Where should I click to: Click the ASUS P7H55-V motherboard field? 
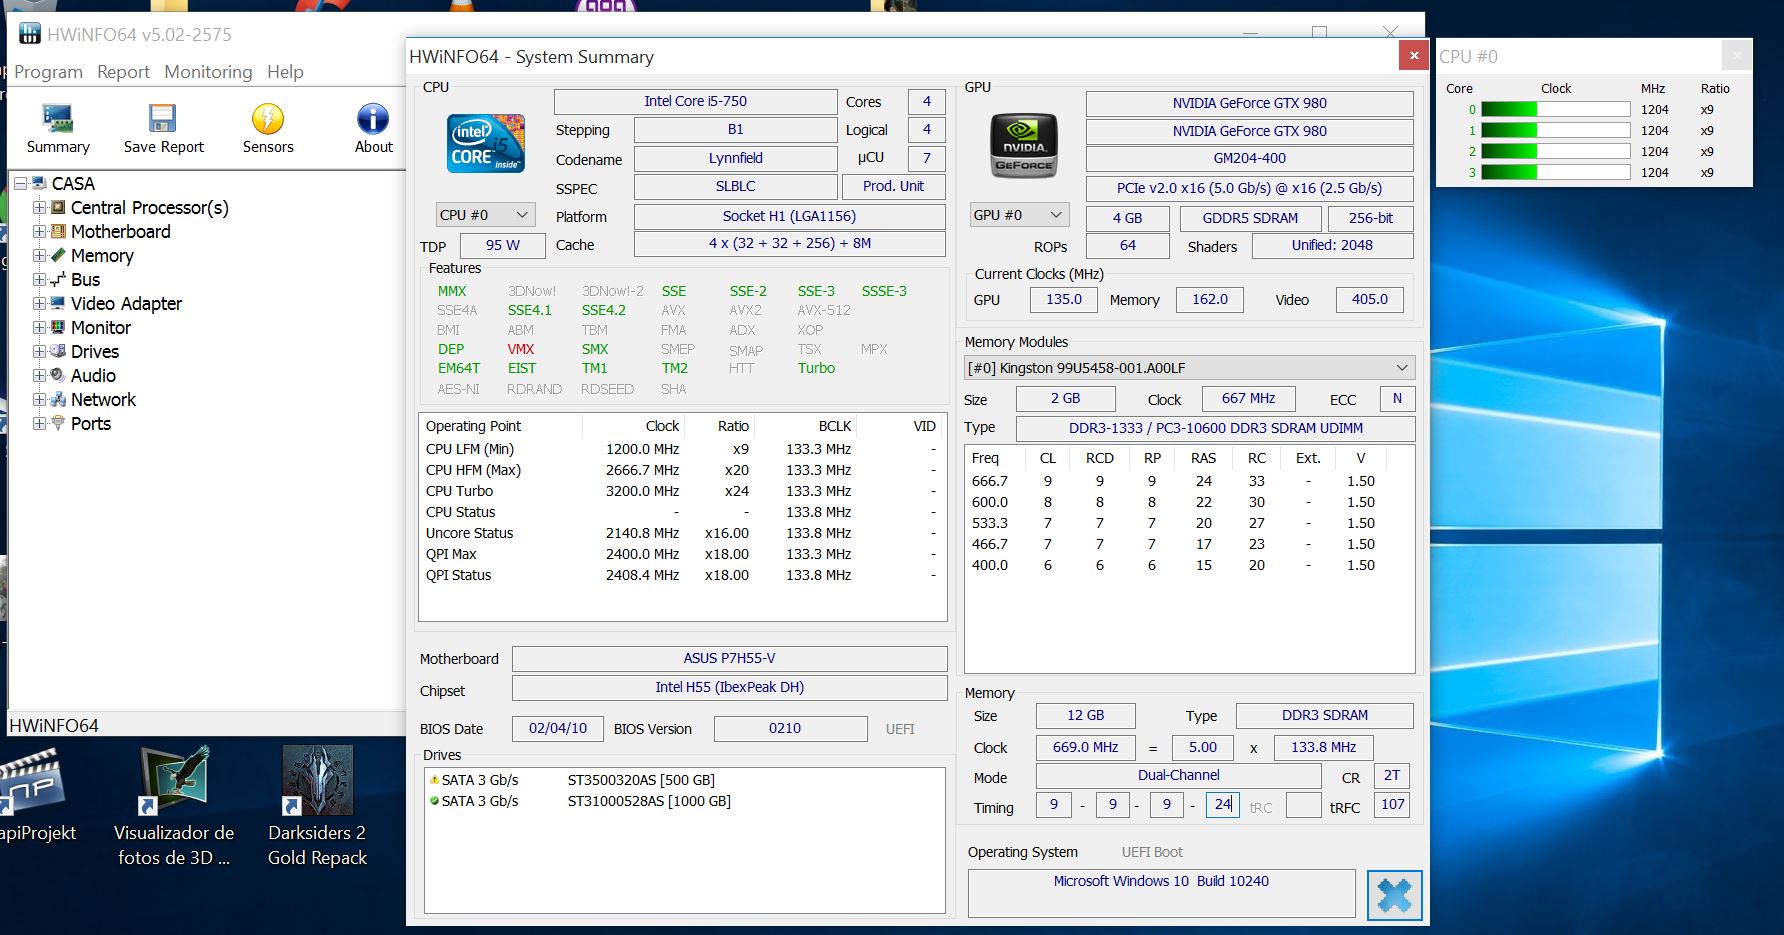[x=729, y=658]
